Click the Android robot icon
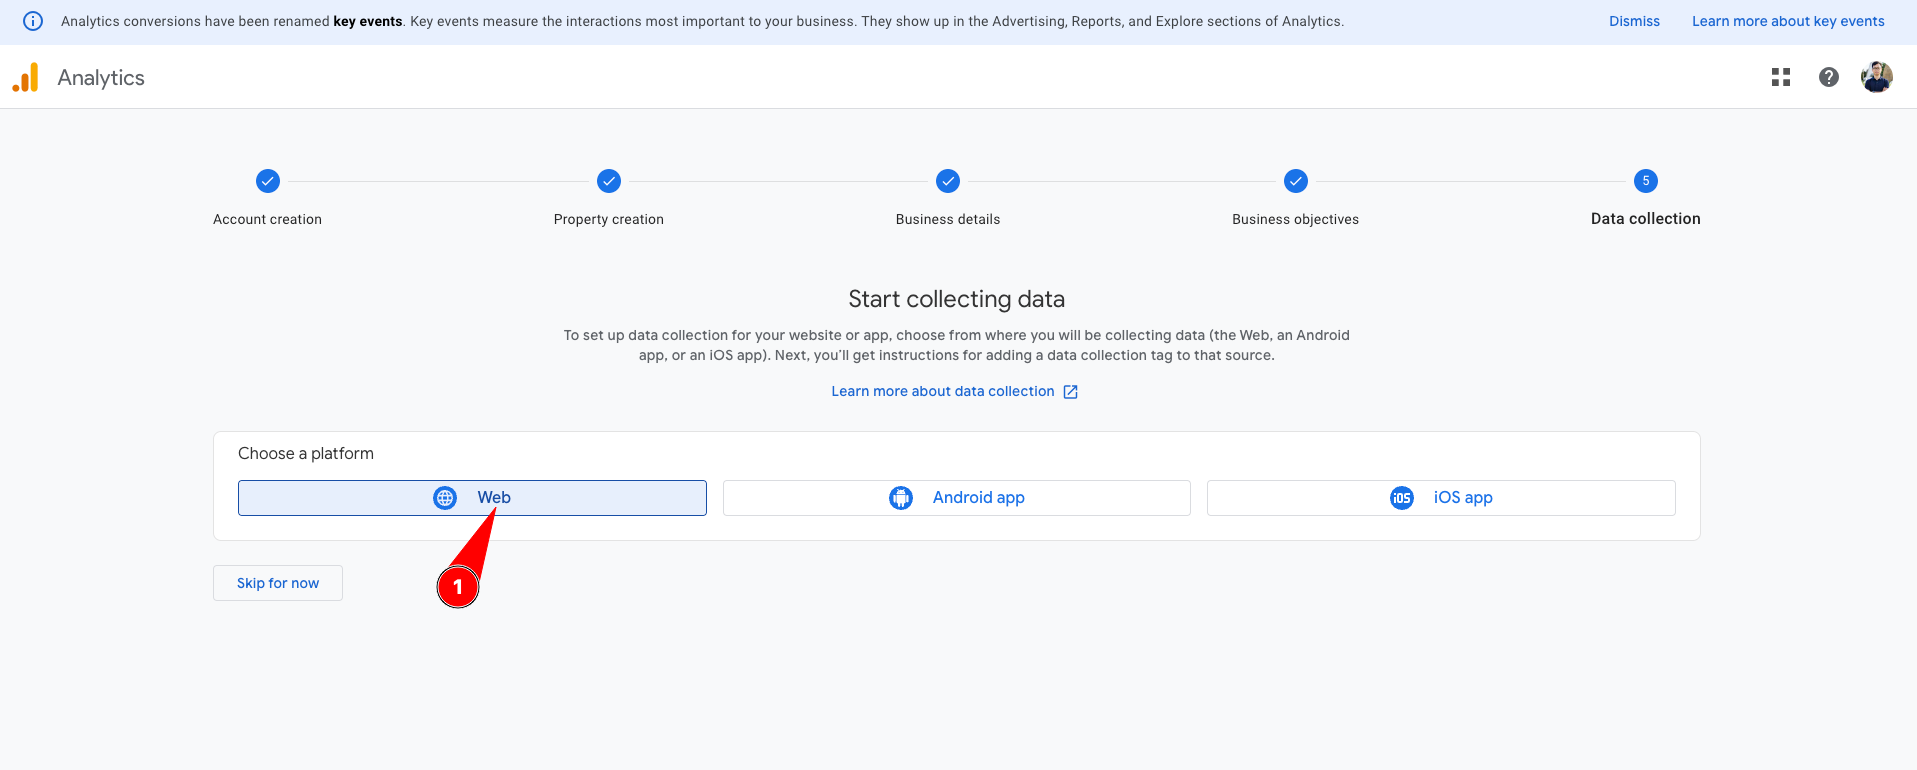 [x=901, y=498]
